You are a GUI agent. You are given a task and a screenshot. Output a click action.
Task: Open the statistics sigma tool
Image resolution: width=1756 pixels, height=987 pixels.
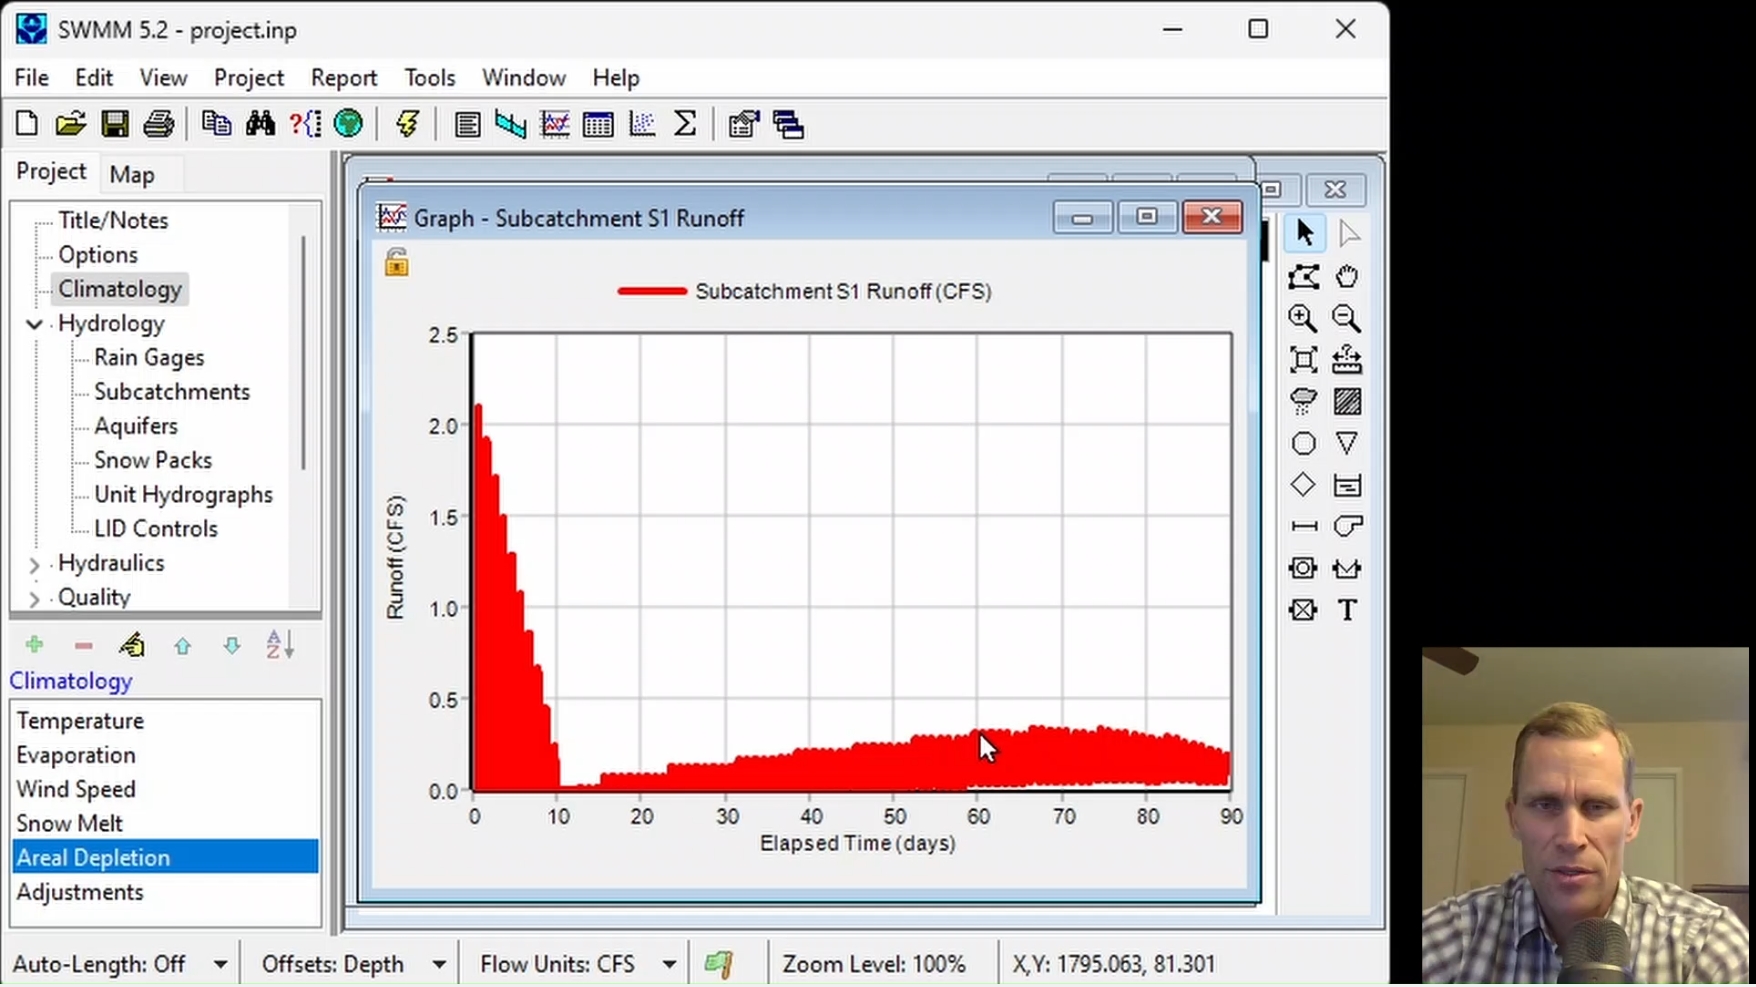tap(685, 124)
